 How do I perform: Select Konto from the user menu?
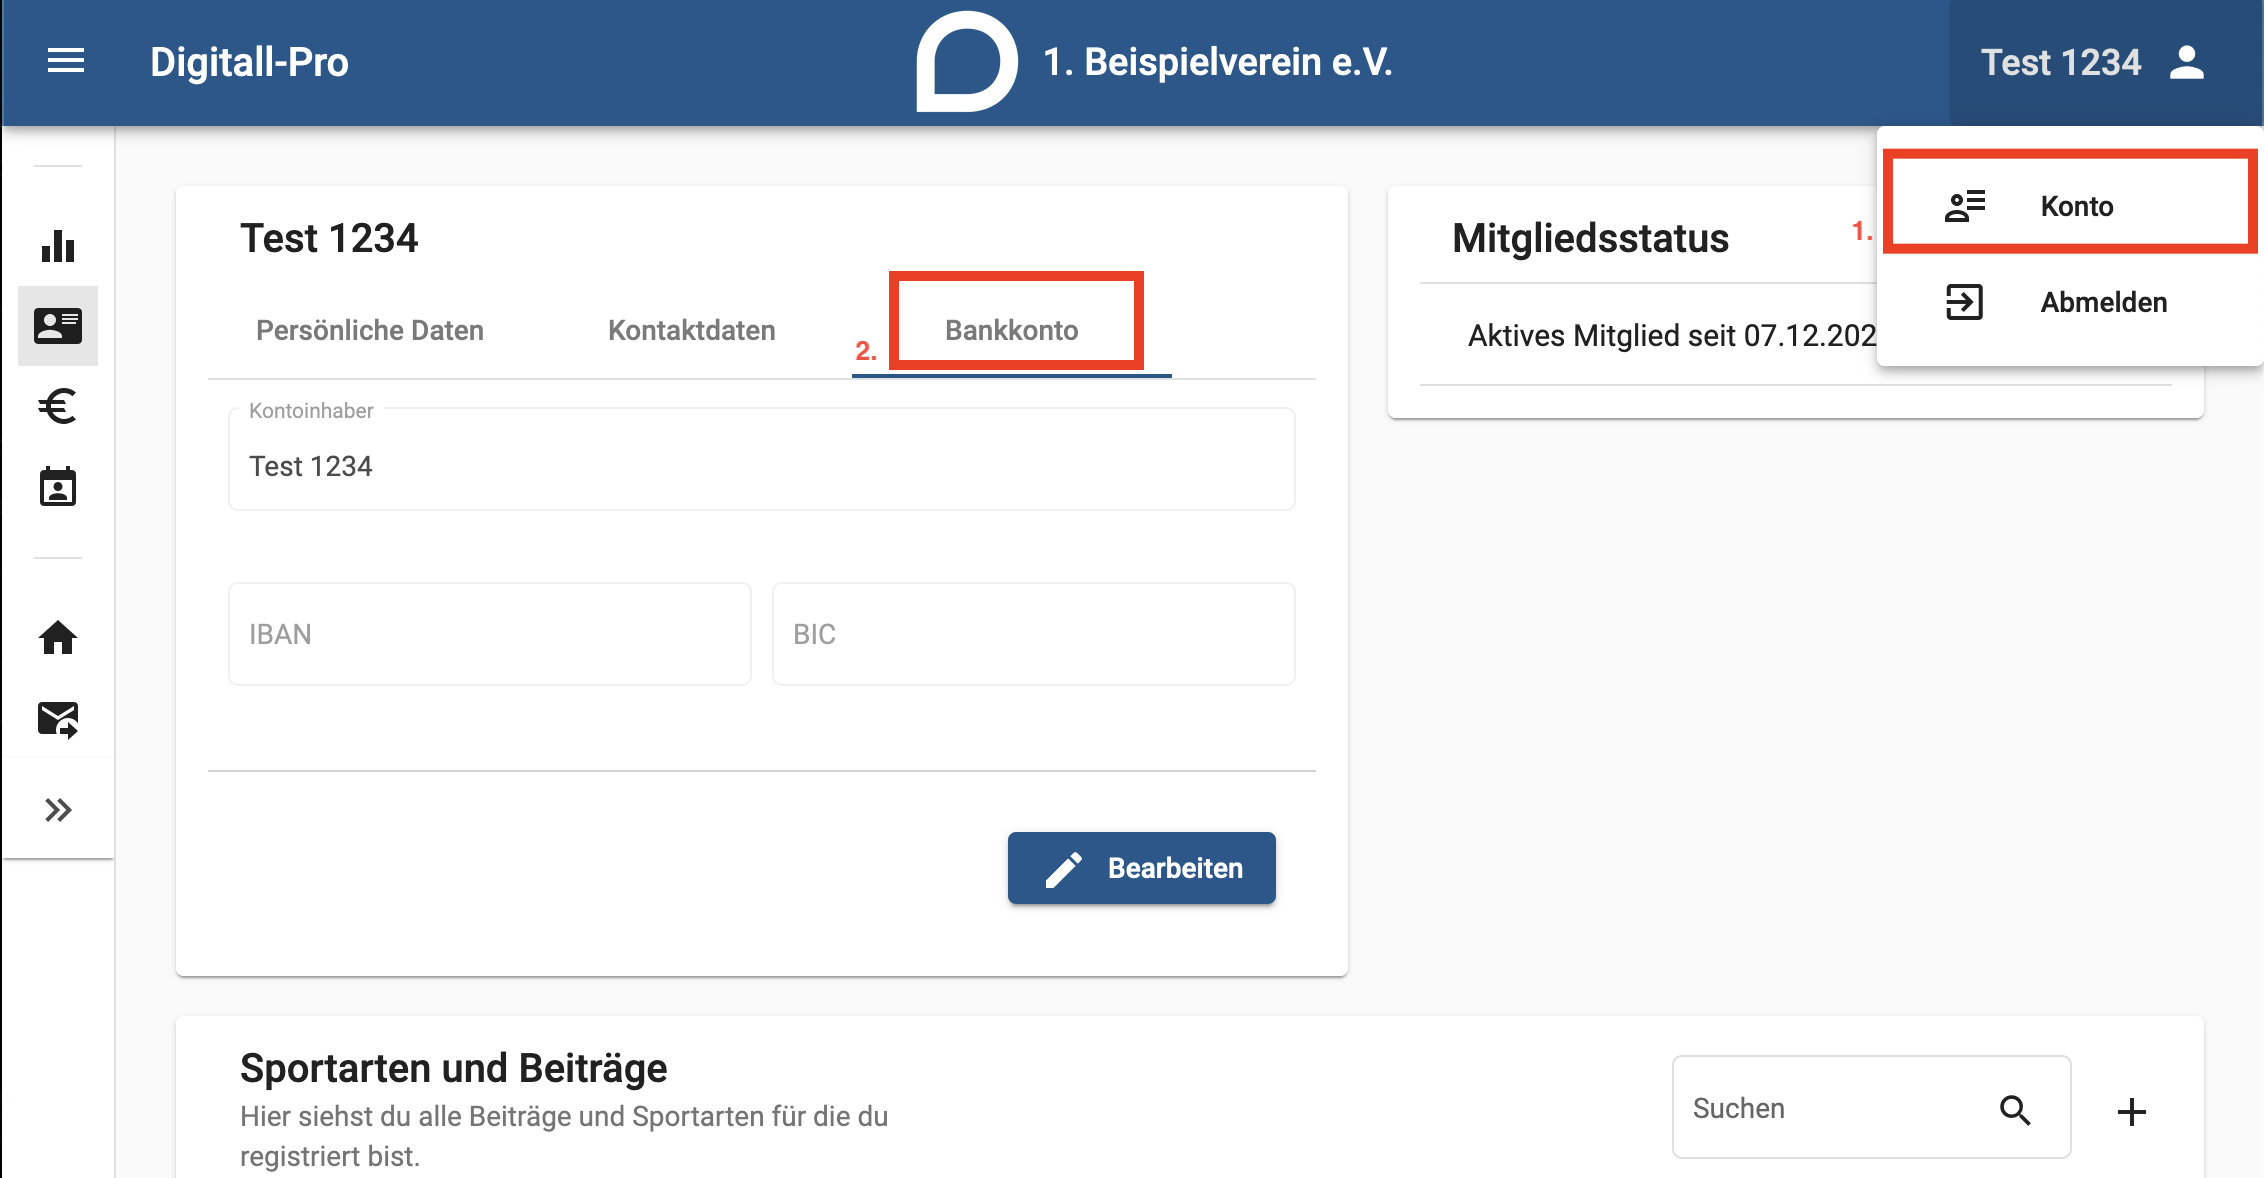[x=2070, y=206]
